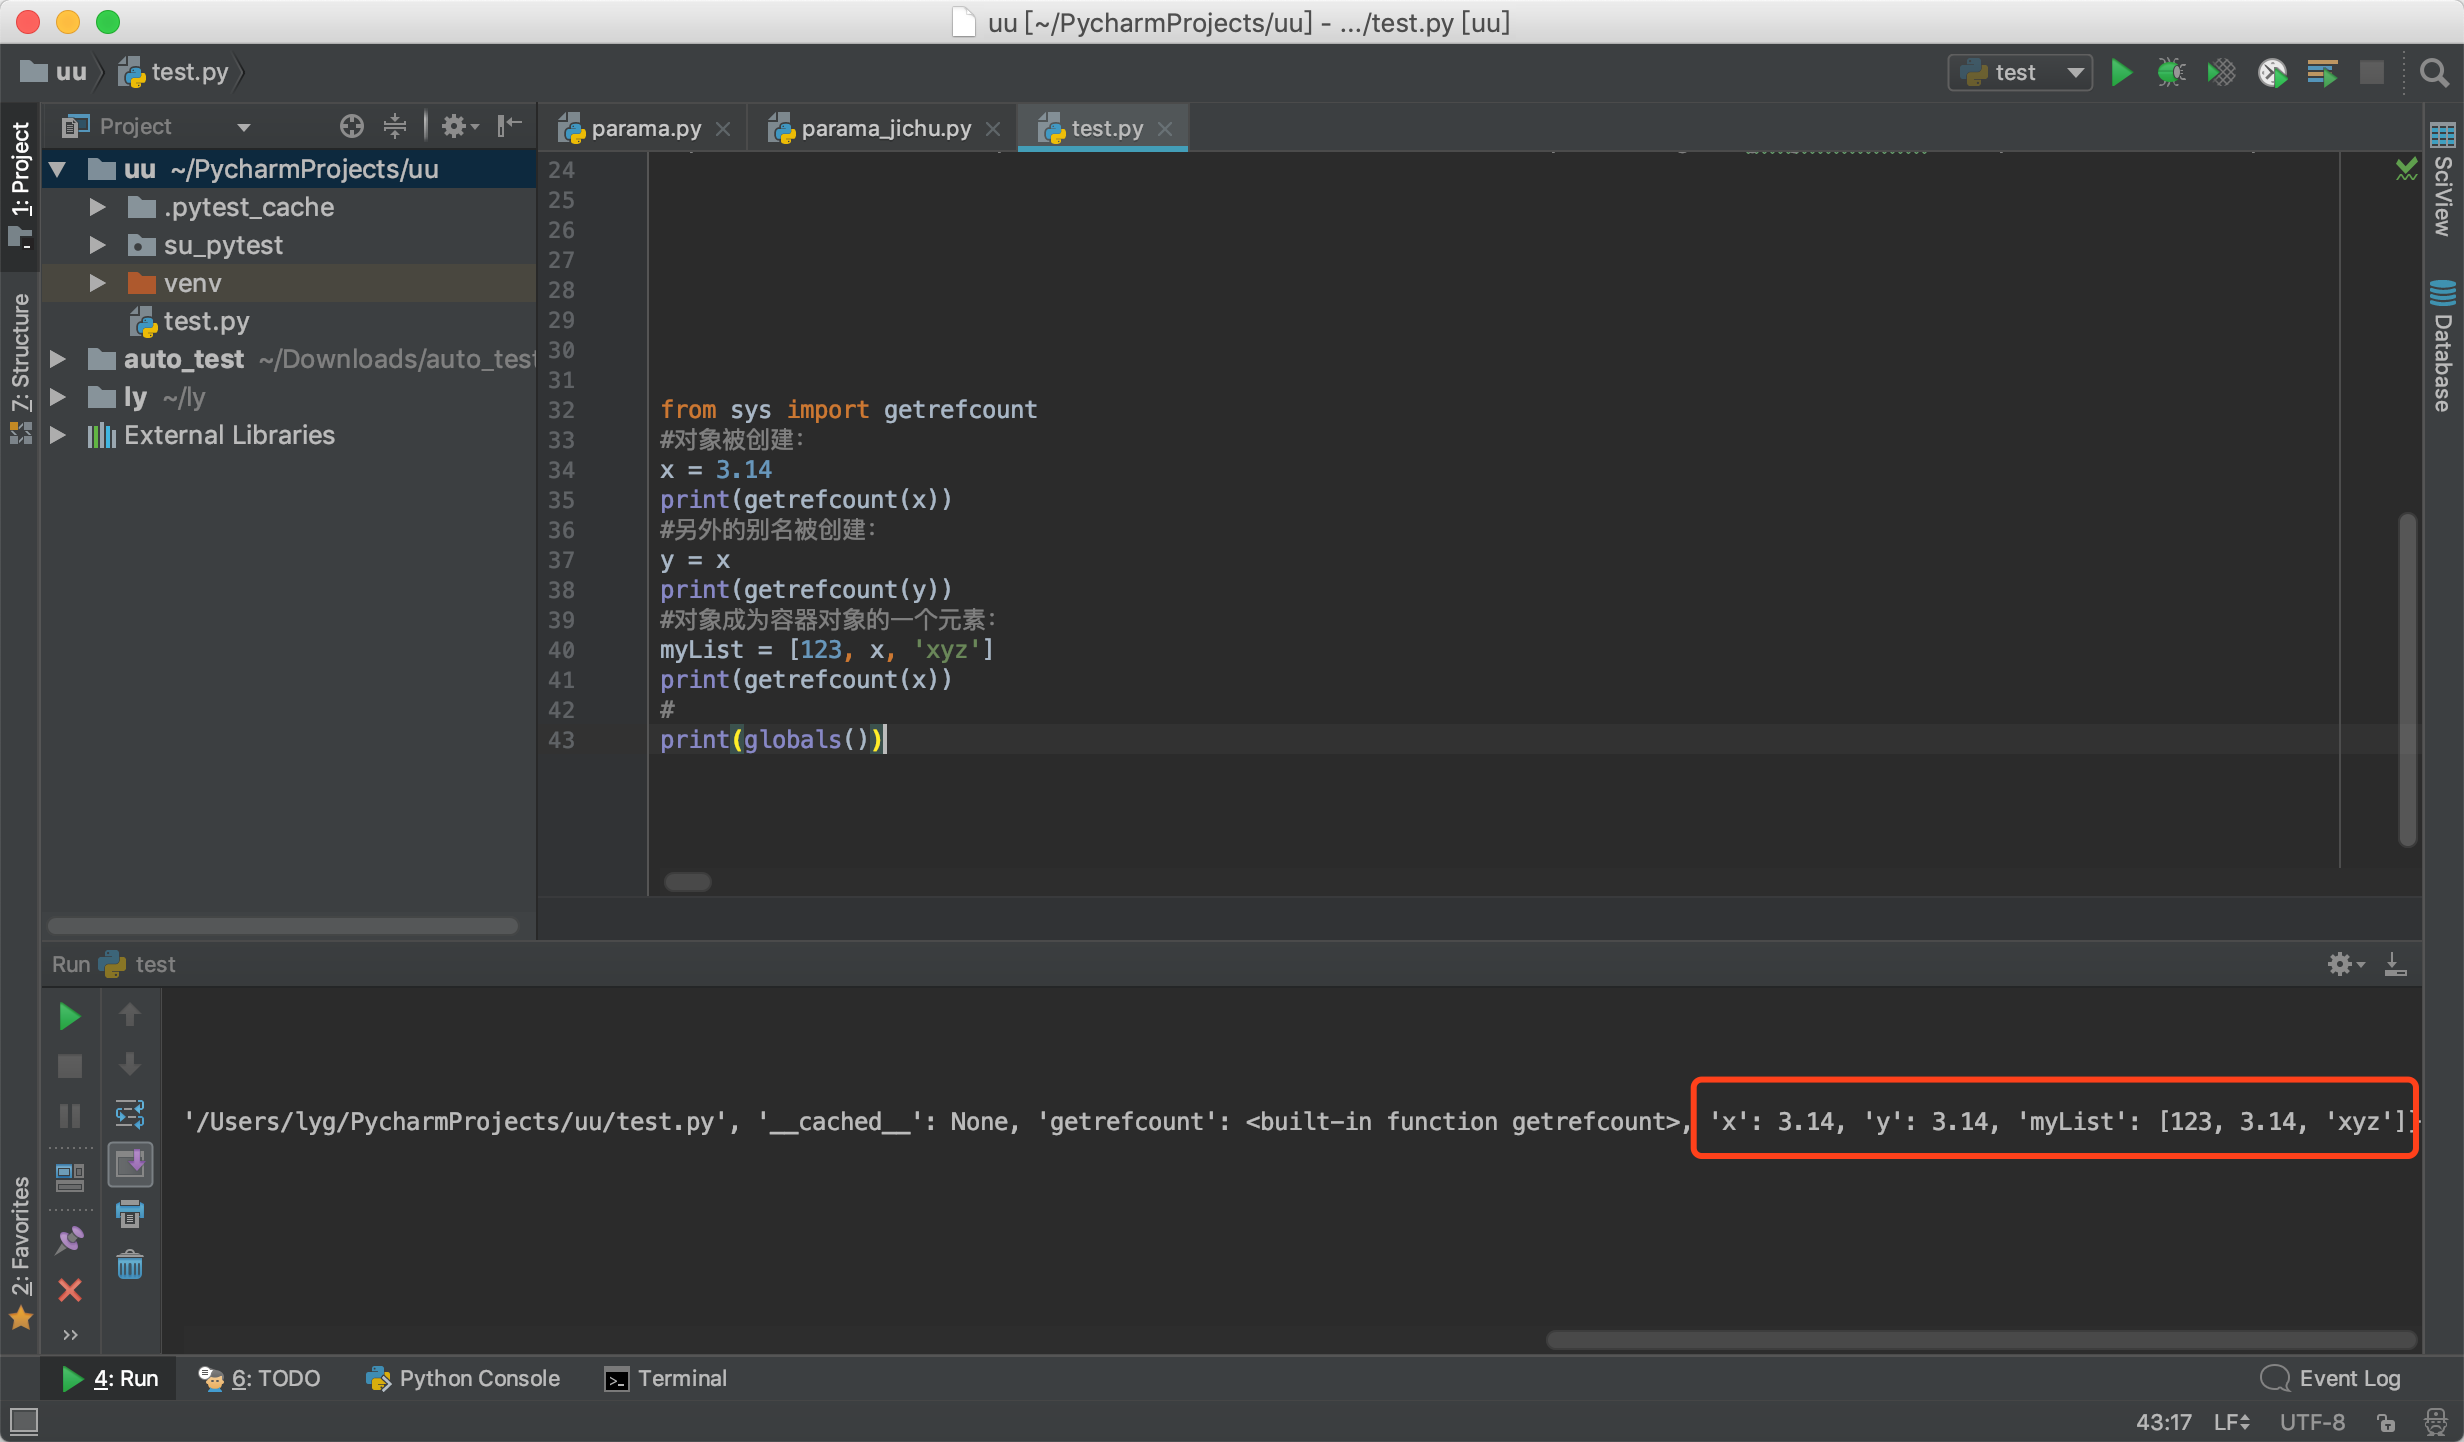Screen dimensions: 2464x1442
Task: Start debugging with the bug icon
Action: click(x=2170, y=73)
